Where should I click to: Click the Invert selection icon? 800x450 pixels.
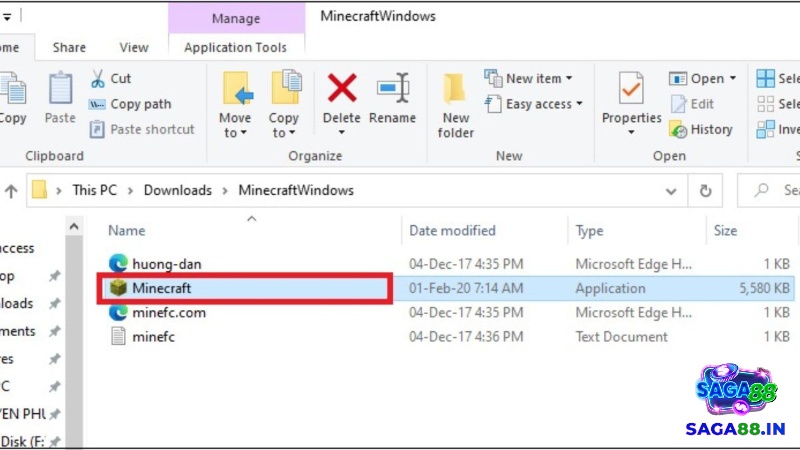[765, 129]
